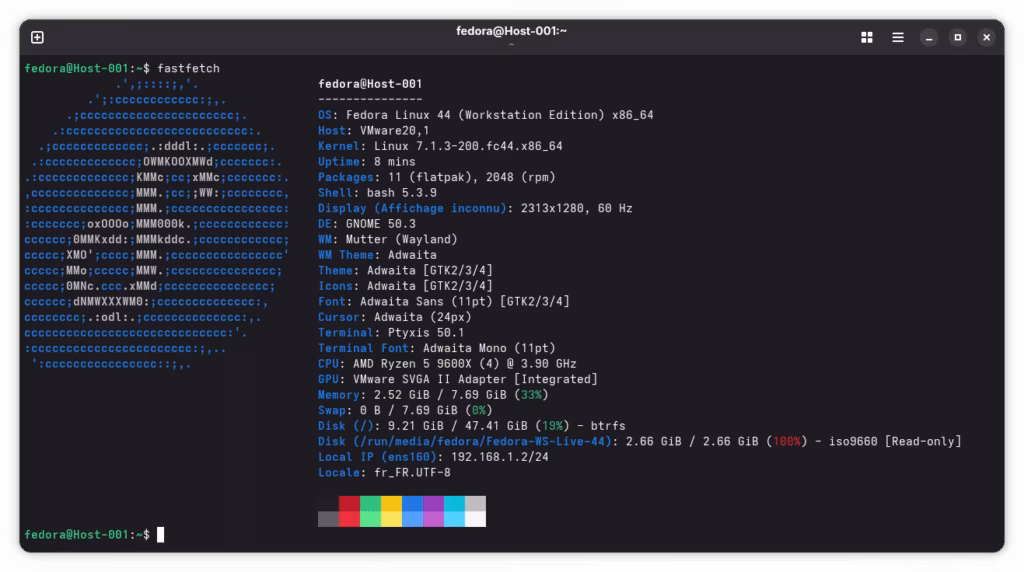Click the Disk (/) btrfs line

[472, 426]
